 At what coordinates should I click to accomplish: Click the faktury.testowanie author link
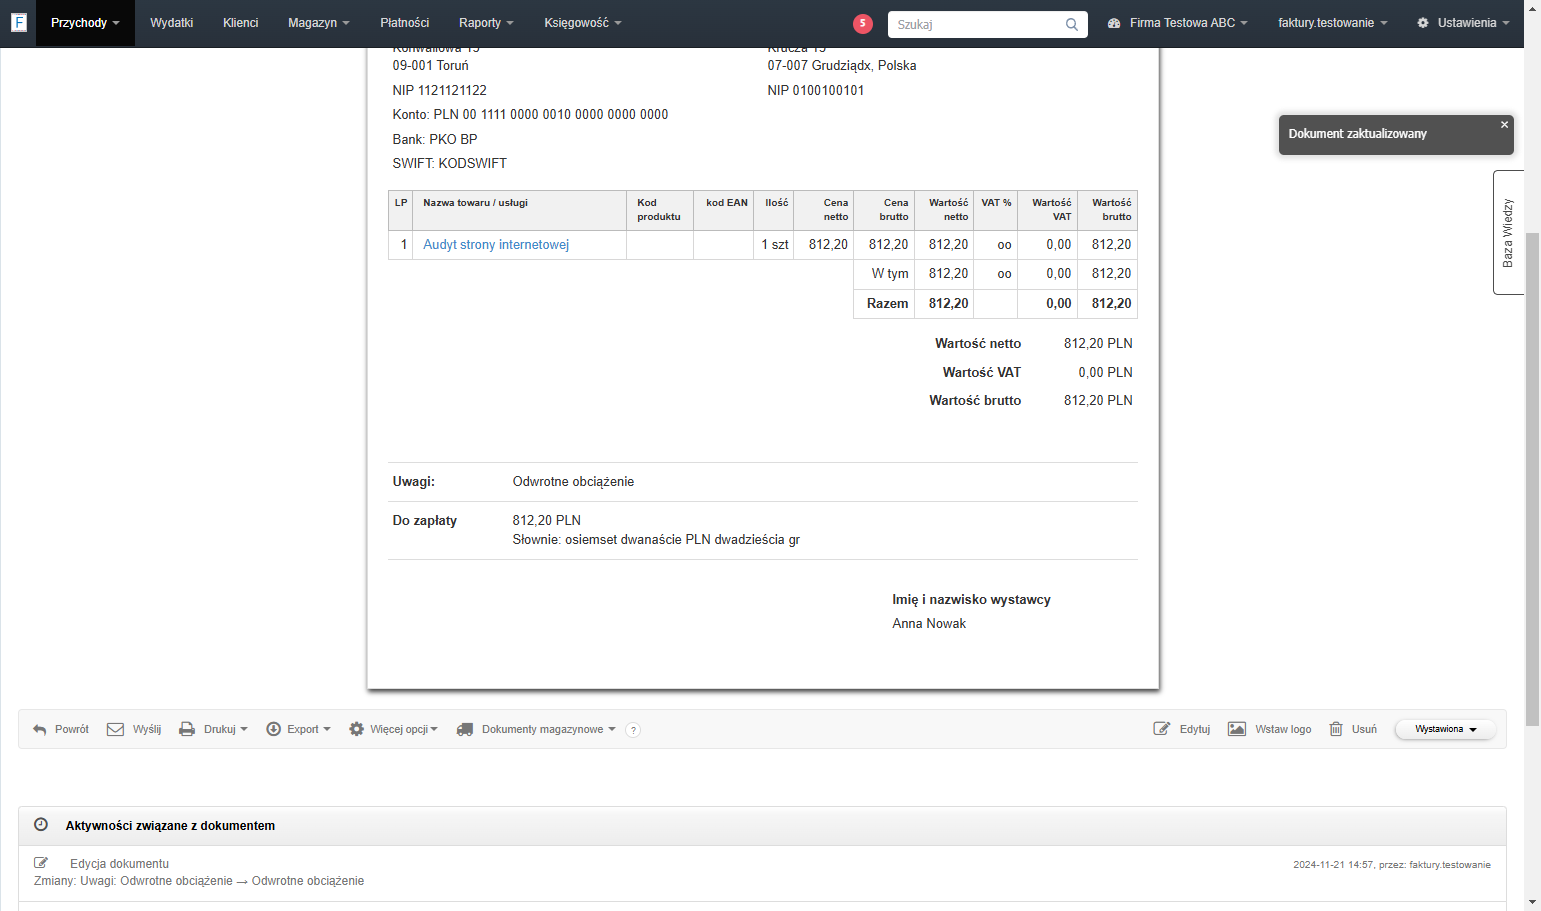click(x=1450, y=865)
